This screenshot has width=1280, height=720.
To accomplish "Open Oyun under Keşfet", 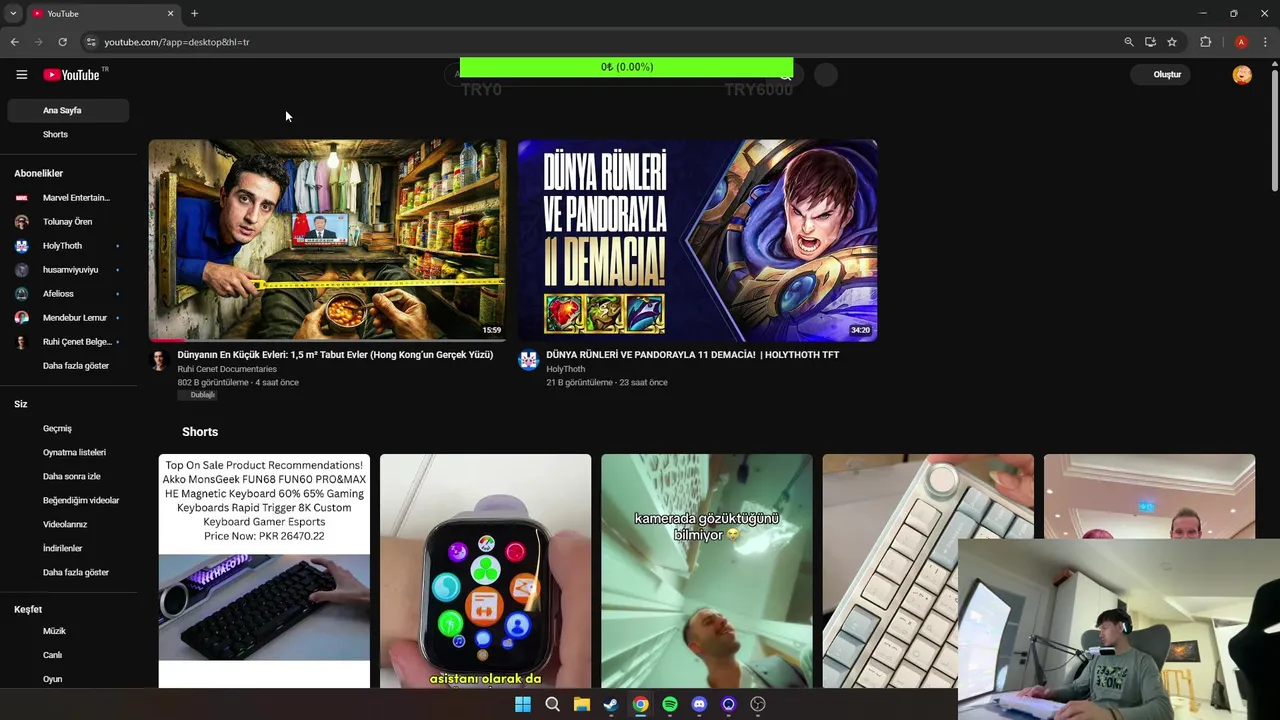I will click(x=69, y=679).
